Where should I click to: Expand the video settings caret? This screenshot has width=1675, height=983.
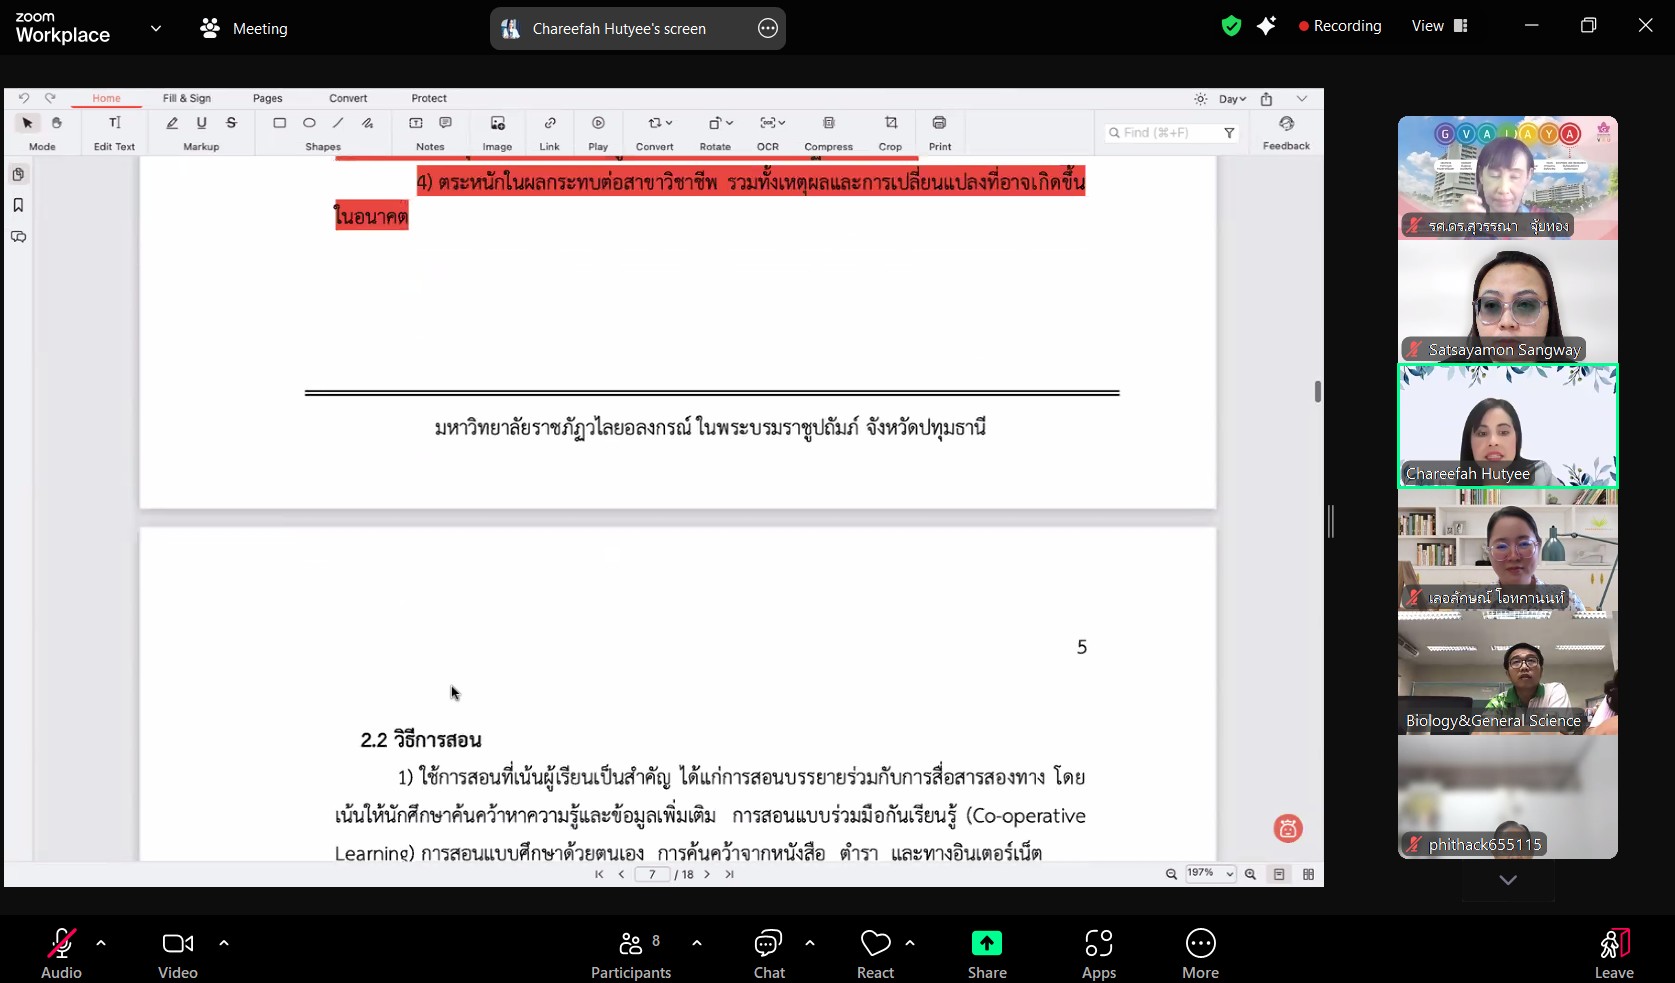coord(224,943)
